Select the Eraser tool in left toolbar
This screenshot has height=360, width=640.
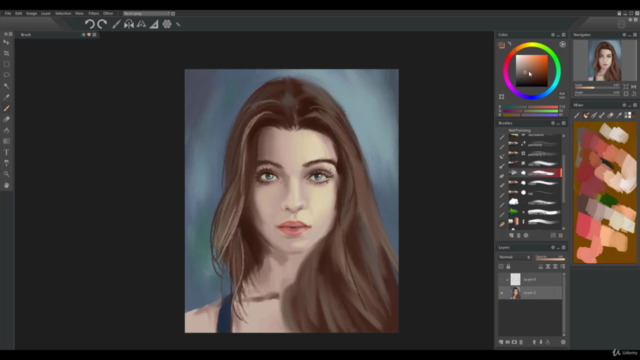click(7, 119)
